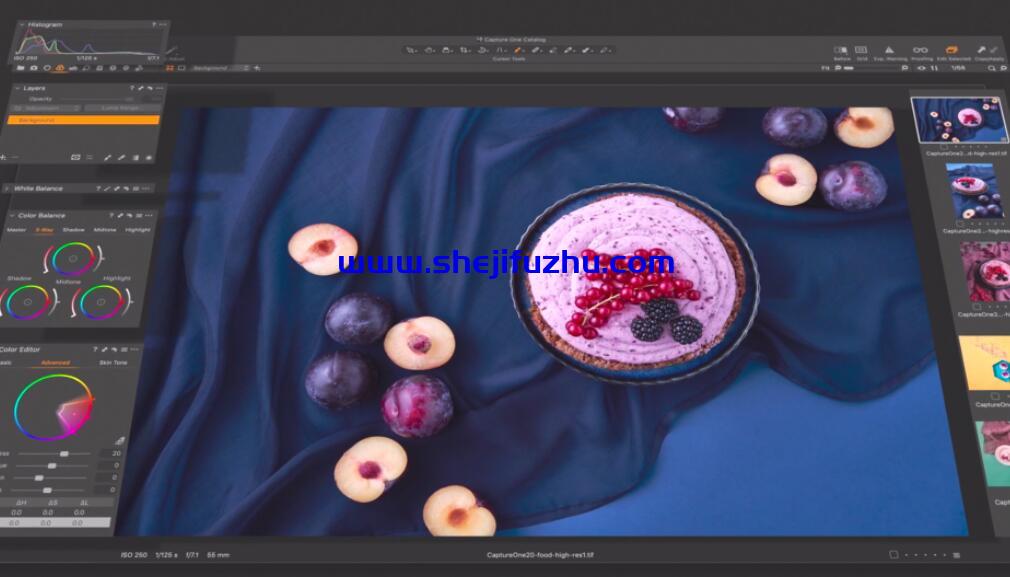Open help for the Color Balance panel

(x=111, y=216)
